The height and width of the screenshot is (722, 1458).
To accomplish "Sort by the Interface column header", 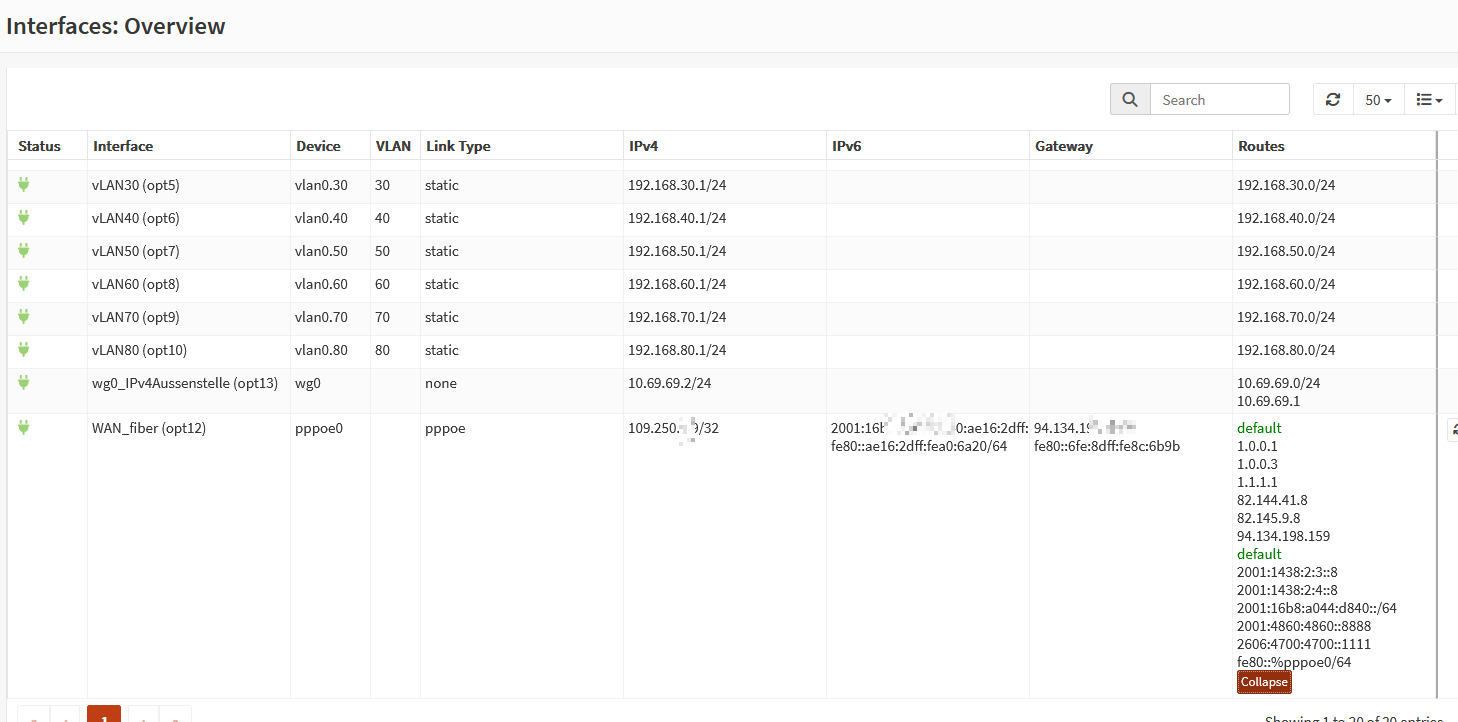I will point(123,146).
